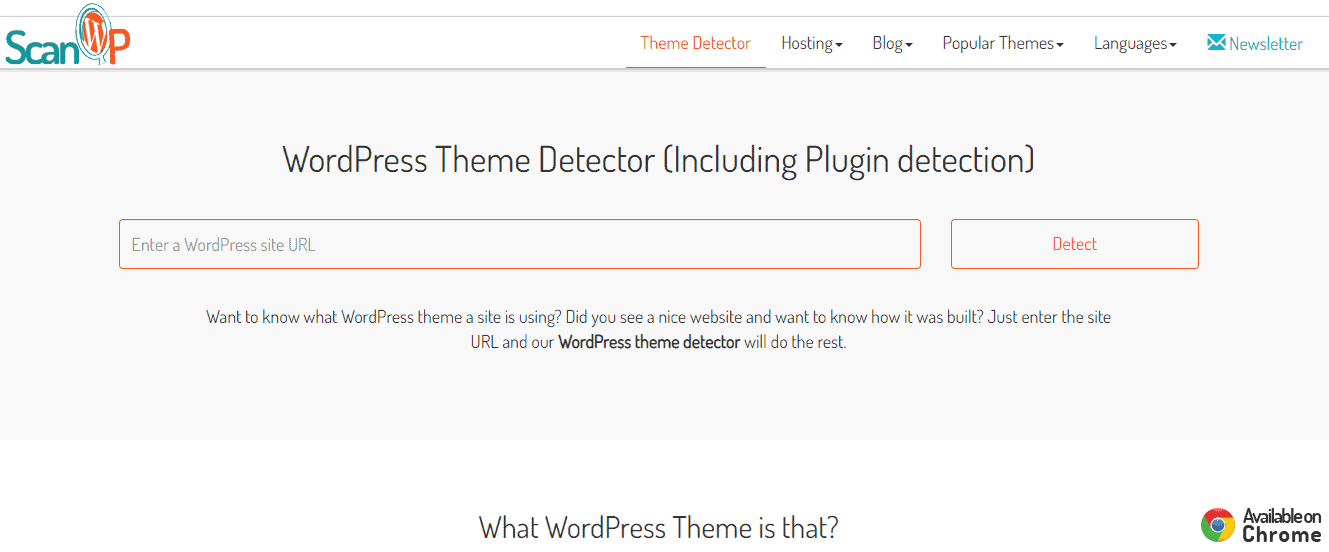Click the caret arrow after Popular Themes
This screenshot has width=1329, height=552.
tap(1059, 45)
